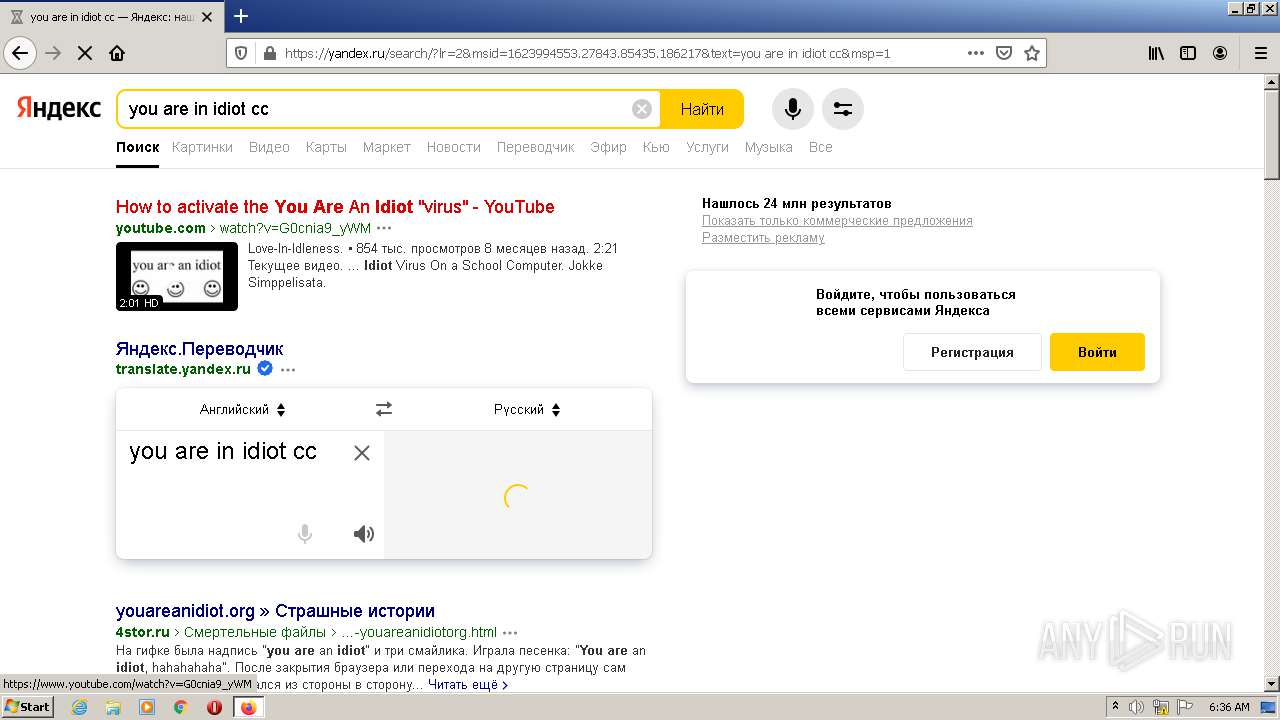
Task: Click Читать ещё link
Action: [468, 685]
